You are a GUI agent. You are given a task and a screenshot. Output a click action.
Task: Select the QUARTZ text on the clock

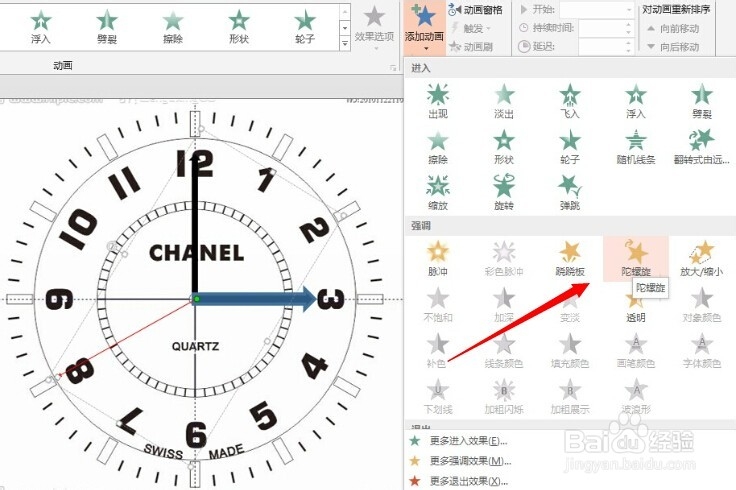pos(195,346)
